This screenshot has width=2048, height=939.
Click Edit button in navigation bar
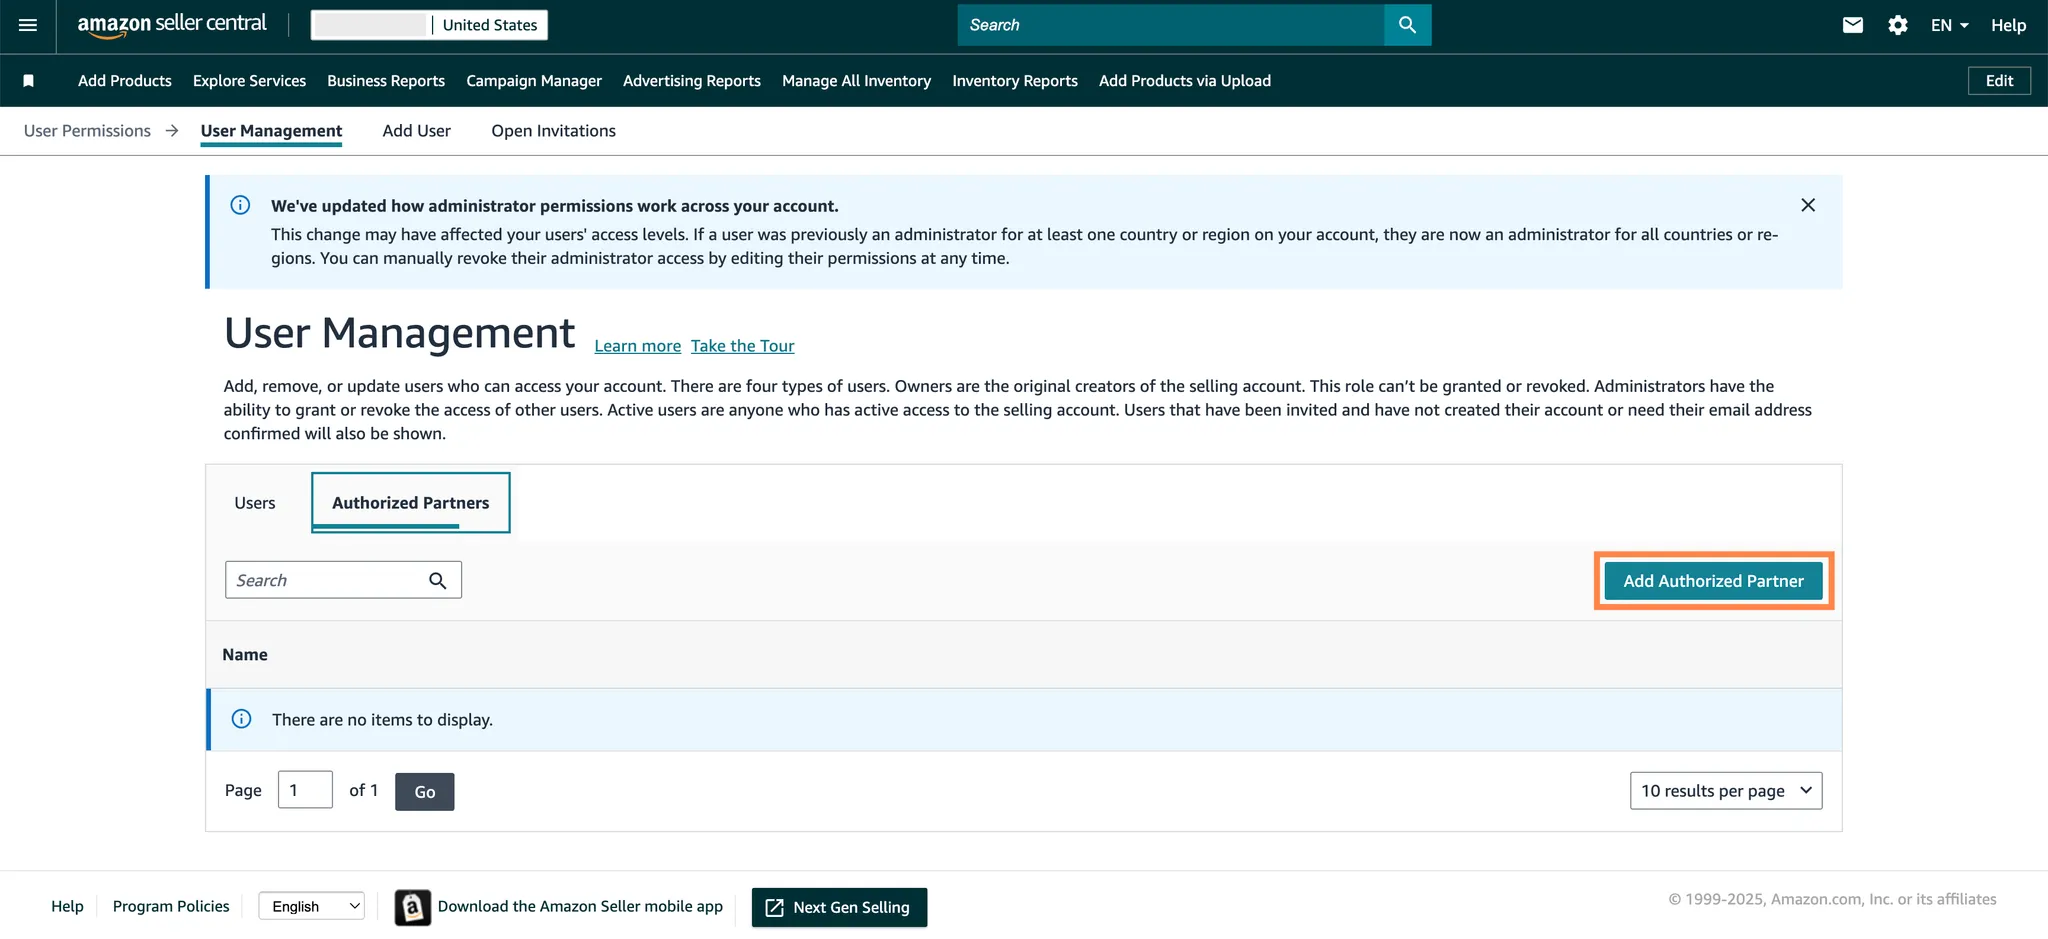tap(1999, 81)
